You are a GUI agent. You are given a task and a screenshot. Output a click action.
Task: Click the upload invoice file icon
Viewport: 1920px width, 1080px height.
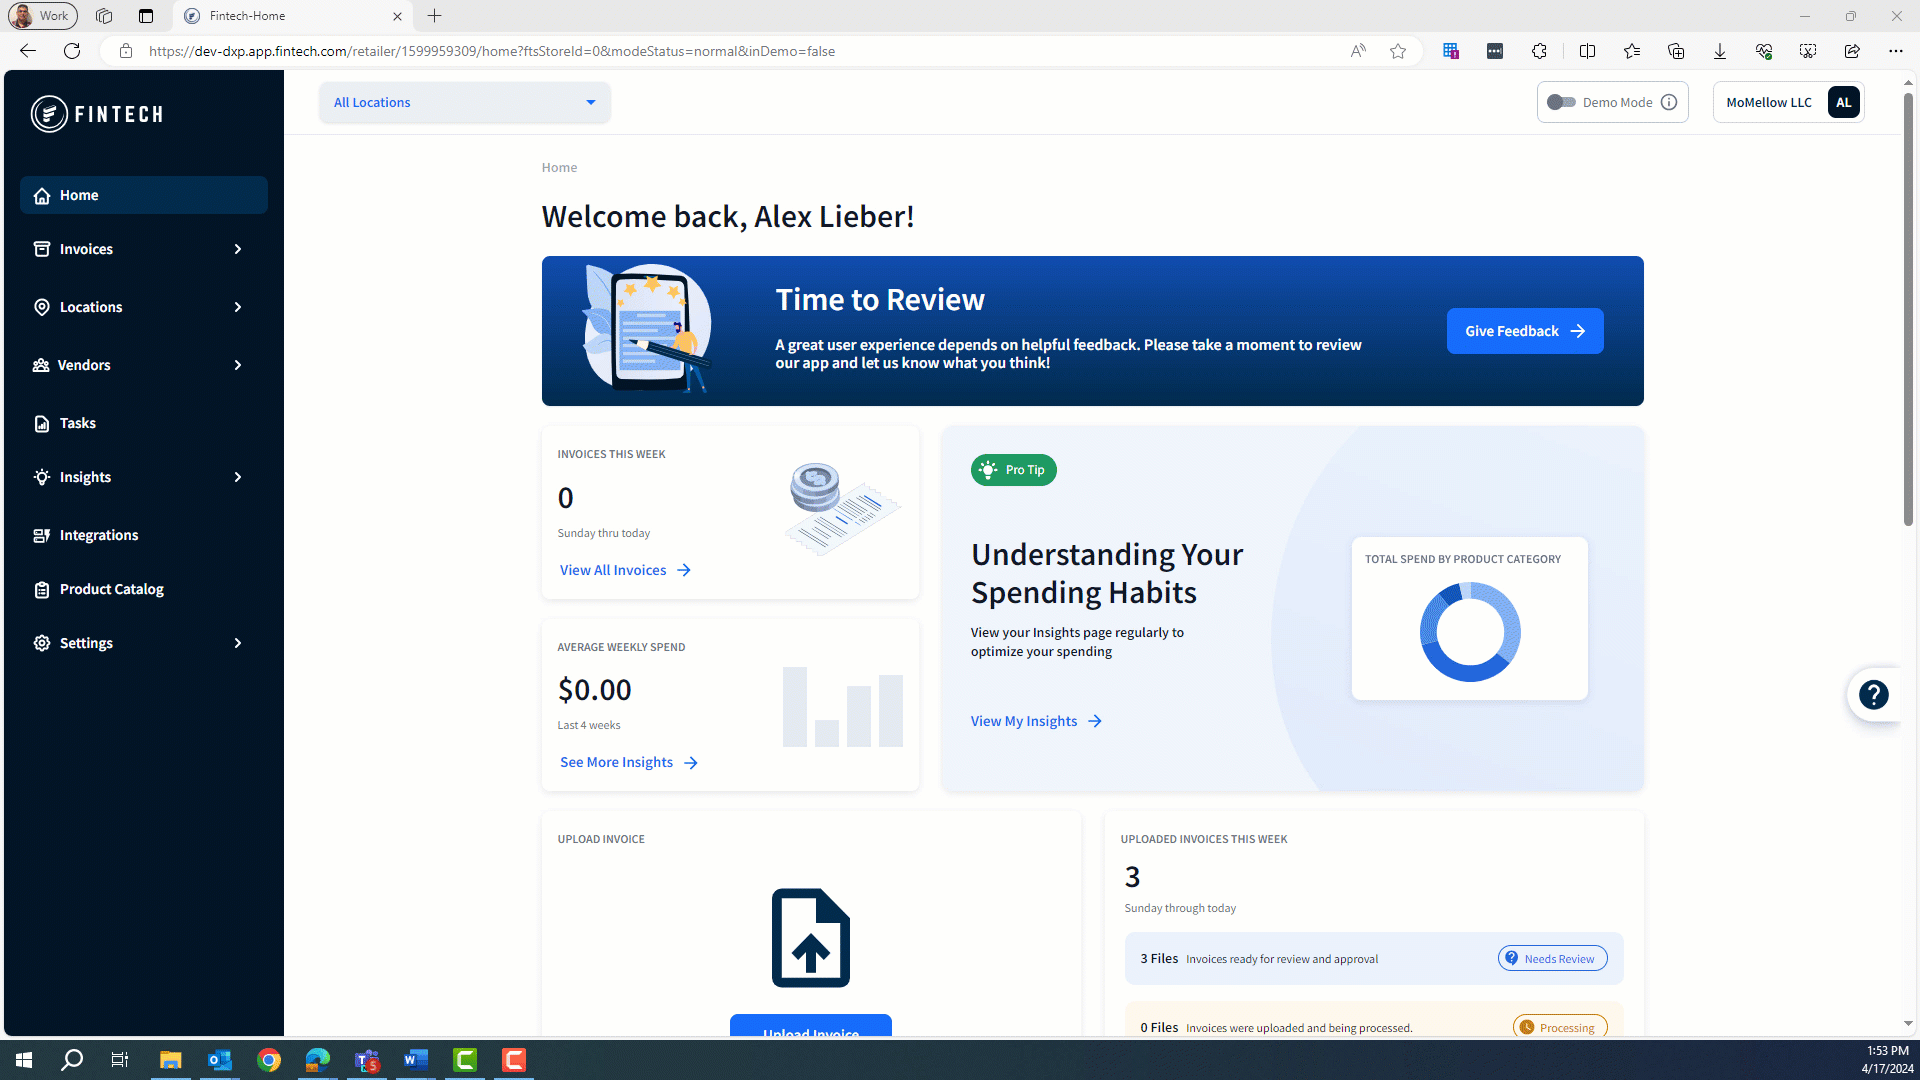811,938
